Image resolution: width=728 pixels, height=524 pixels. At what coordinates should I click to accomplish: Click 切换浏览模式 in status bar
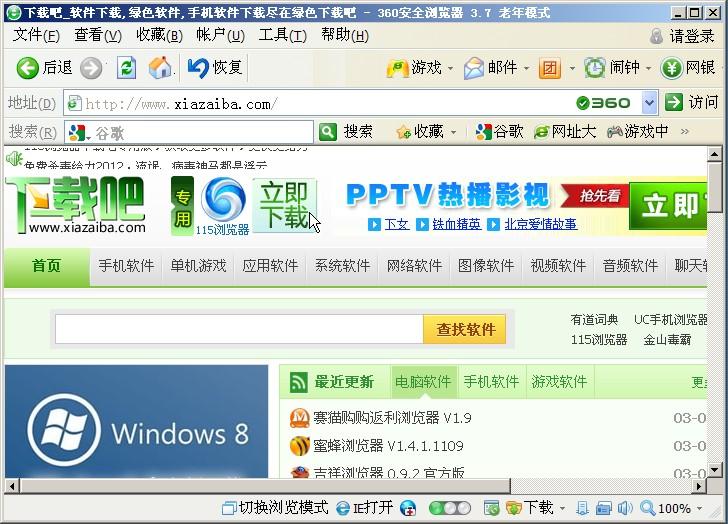275,508
